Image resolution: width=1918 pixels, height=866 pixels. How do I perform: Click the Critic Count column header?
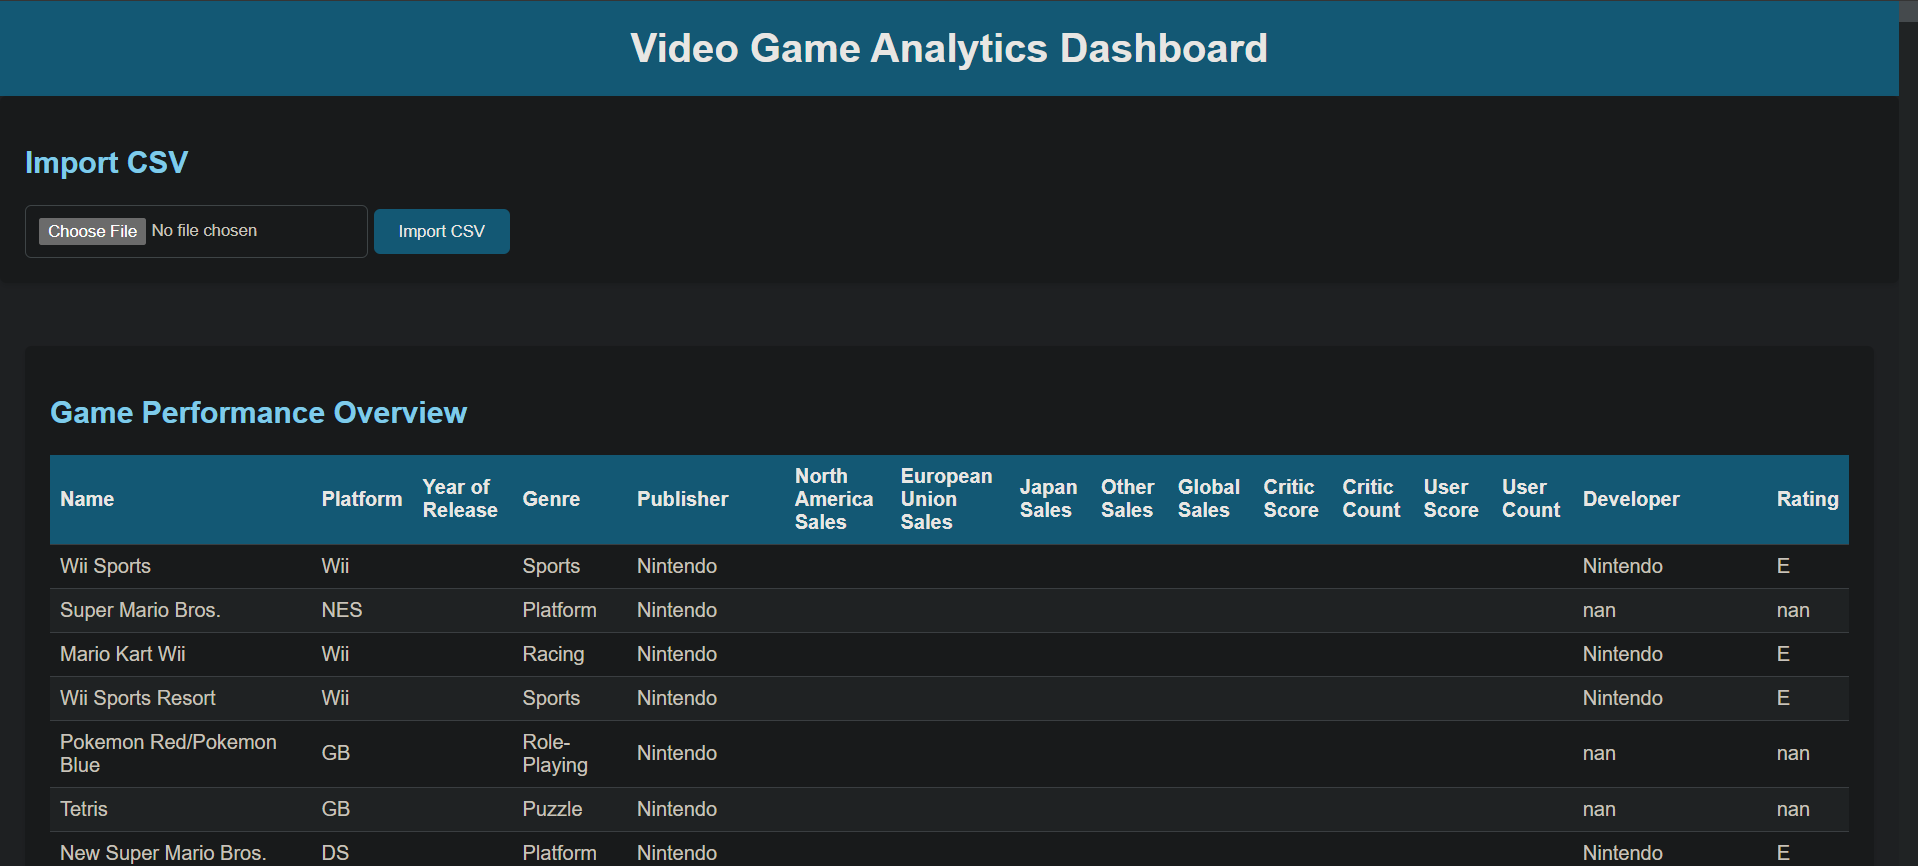coord(1371,499)
